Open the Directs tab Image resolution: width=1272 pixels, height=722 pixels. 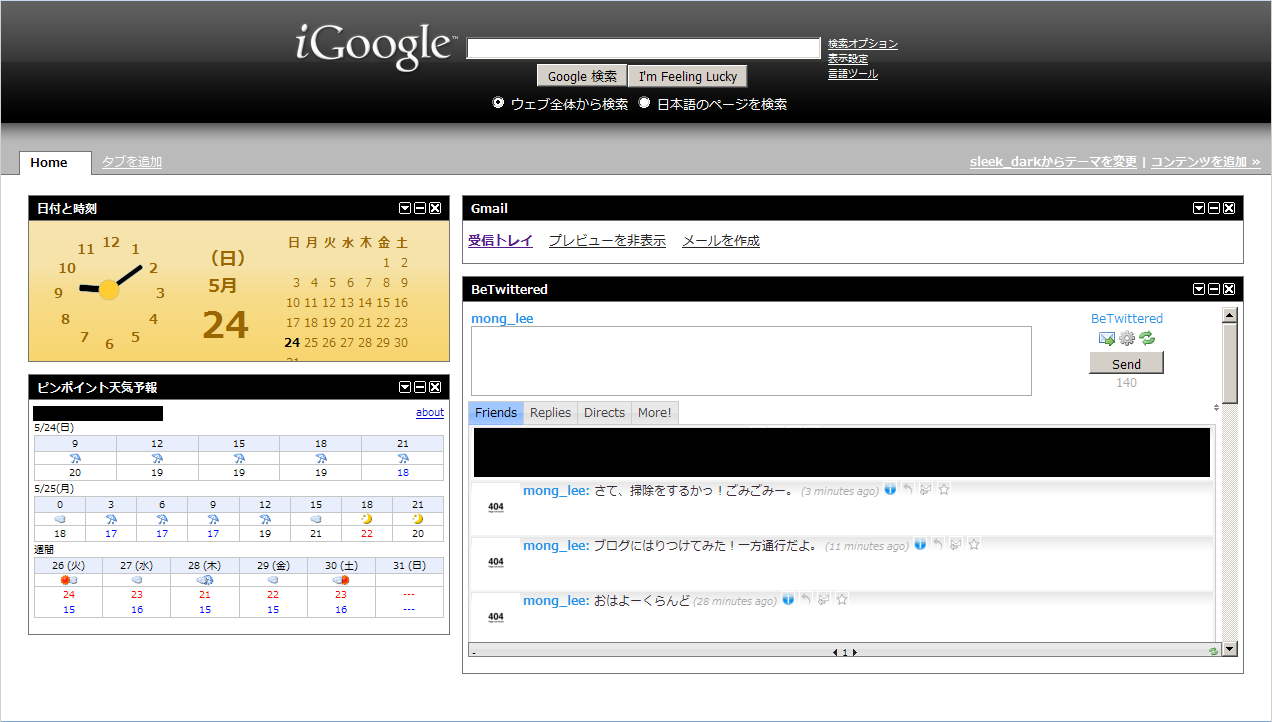(x=604, y=413)
